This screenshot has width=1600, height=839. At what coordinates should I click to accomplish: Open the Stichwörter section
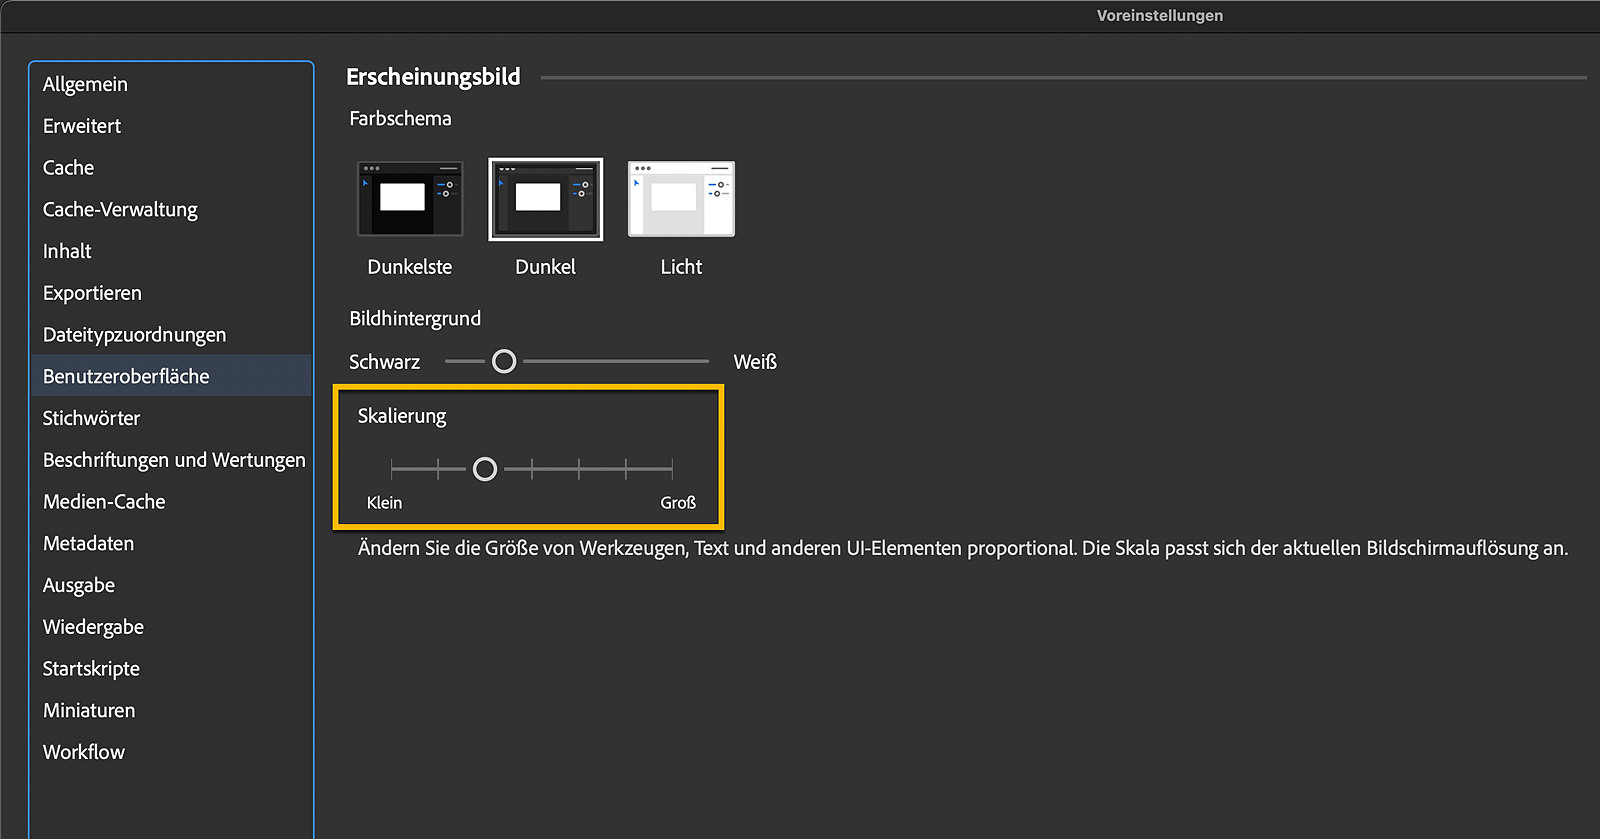tap(91, 418)
